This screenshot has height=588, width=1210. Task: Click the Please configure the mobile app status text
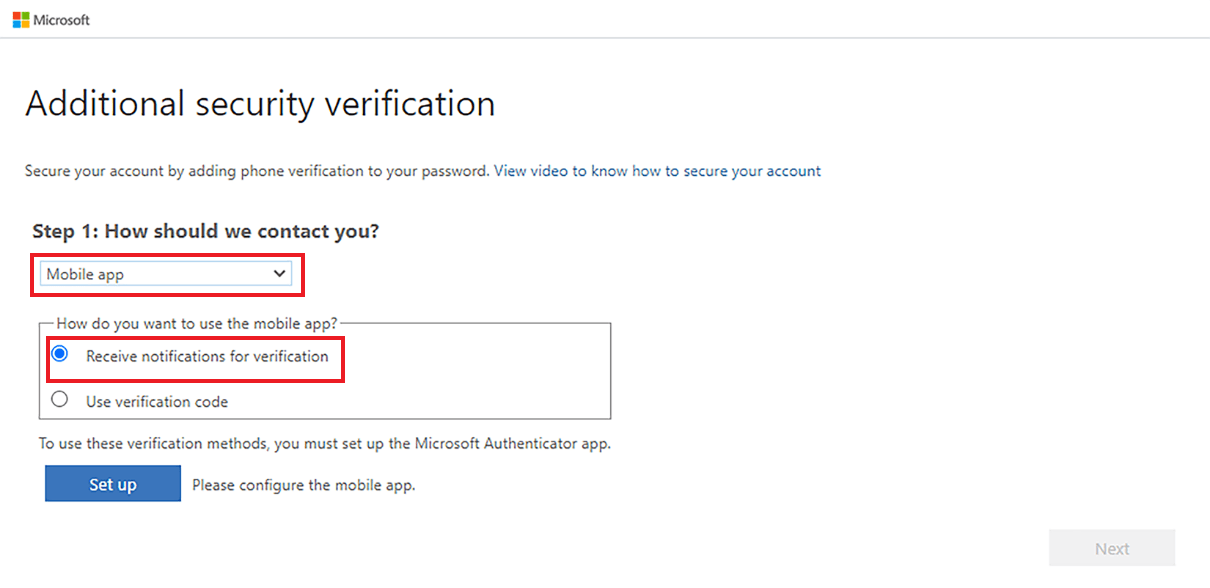303,485
